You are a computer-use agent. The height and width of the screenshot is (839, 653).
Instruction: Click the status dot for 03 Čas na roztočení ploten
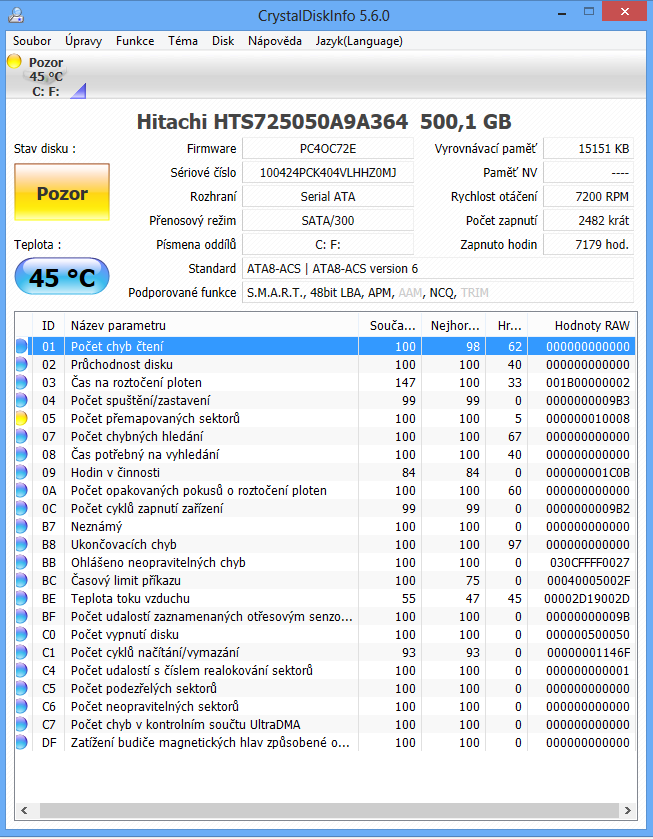pos(21,383)
